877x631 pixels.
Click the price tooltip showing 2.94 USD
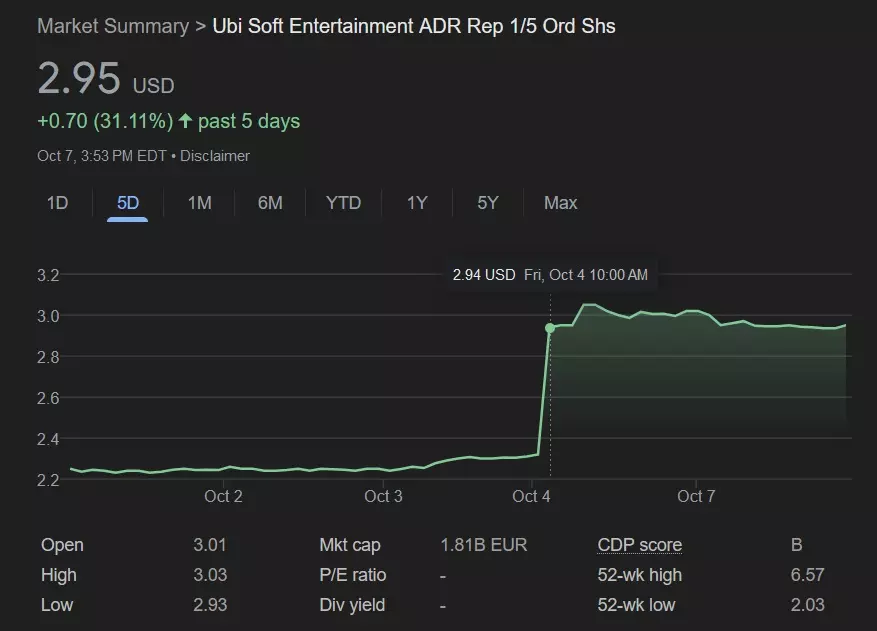[x=550, y=274]
